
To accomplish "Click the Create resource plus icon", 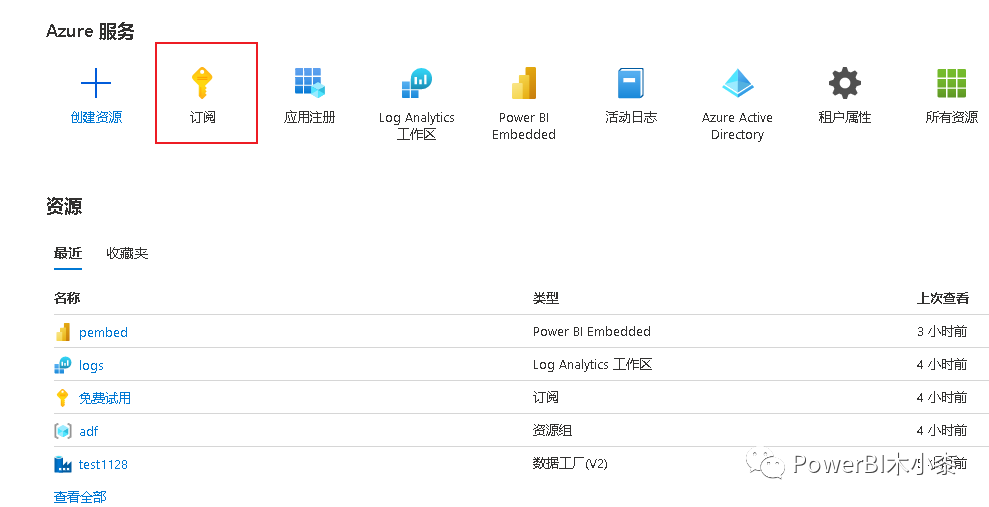I will click(96, 83).
